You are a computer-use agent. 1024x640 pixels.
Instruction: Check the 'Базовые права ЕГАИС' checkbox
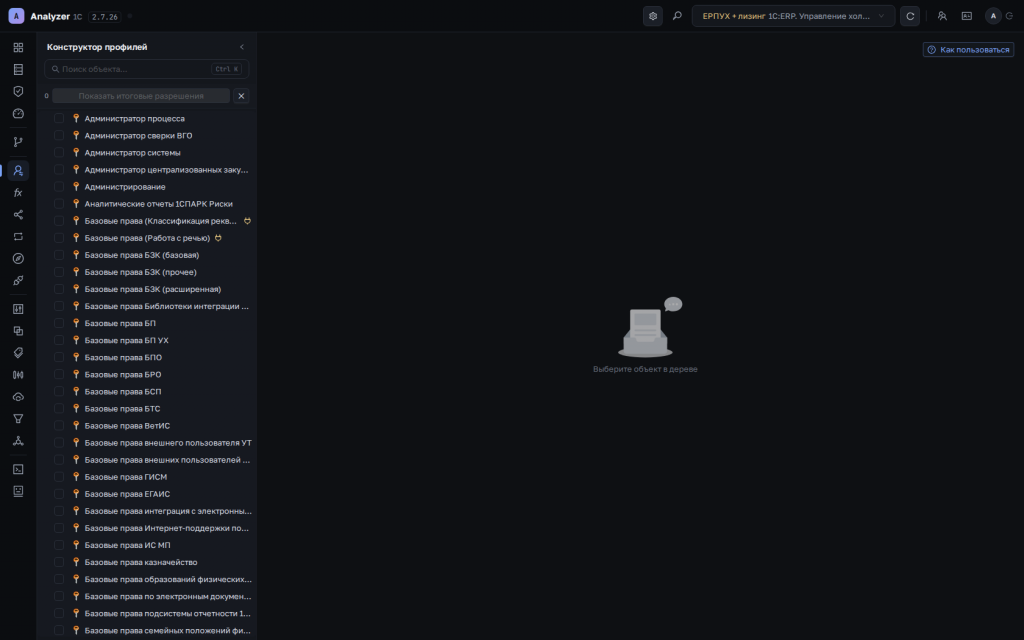[59, 494]
